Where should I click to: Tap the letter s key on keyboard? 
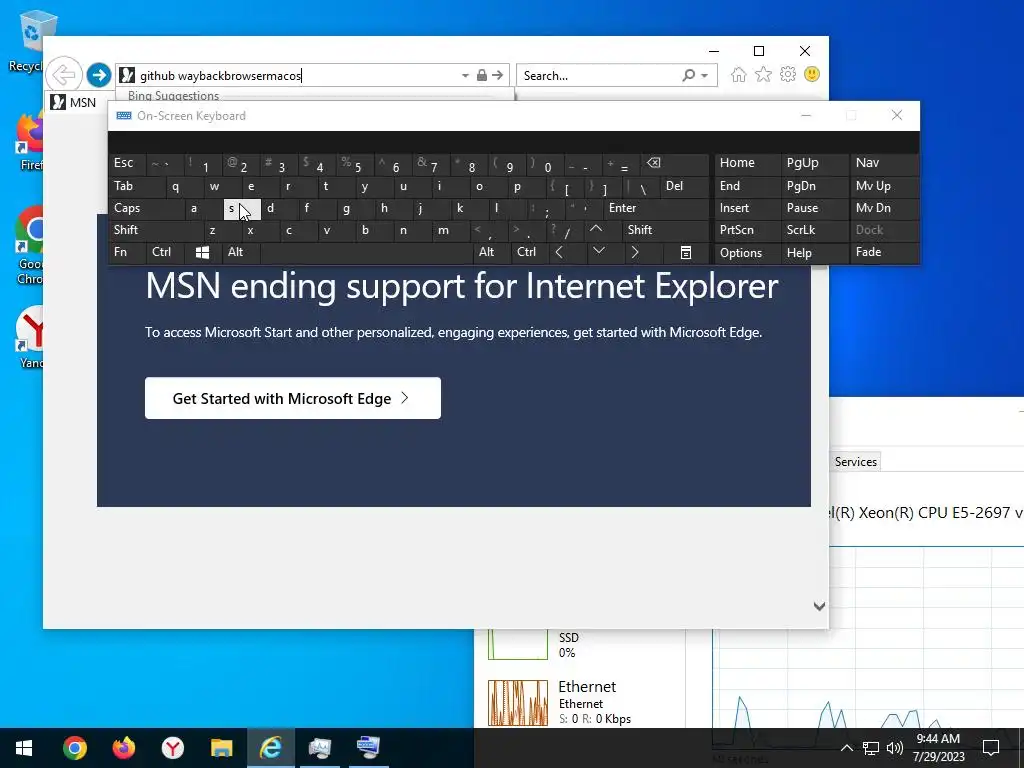pos(242,209)
